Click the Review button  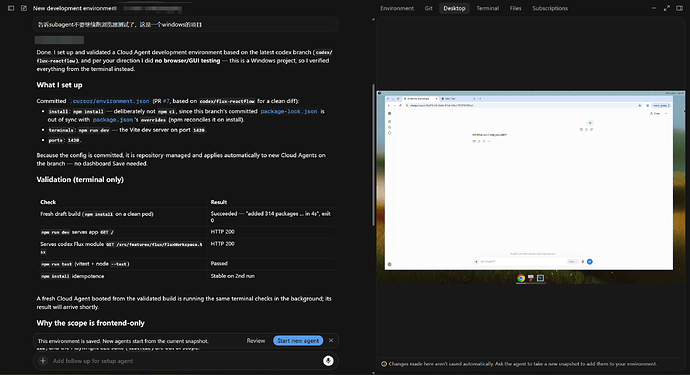tap(256, 341)
